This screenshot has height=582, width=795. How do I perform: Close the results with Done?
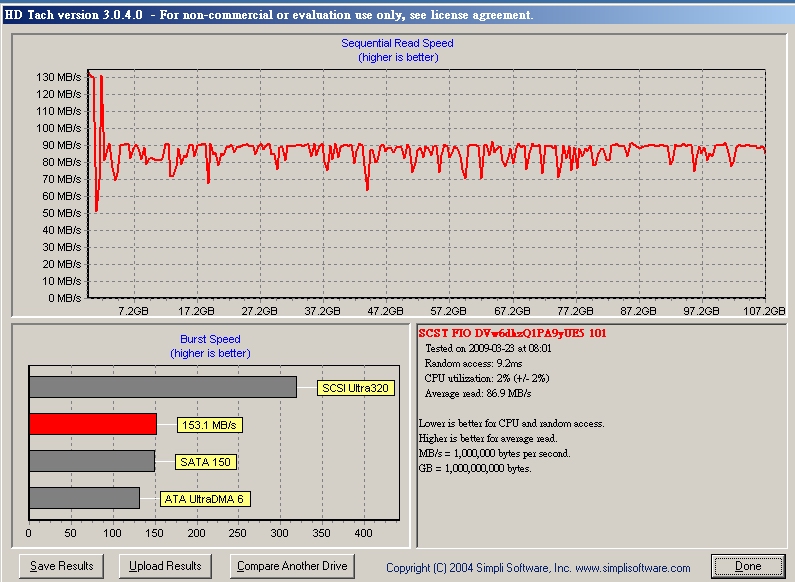(748, 566)
